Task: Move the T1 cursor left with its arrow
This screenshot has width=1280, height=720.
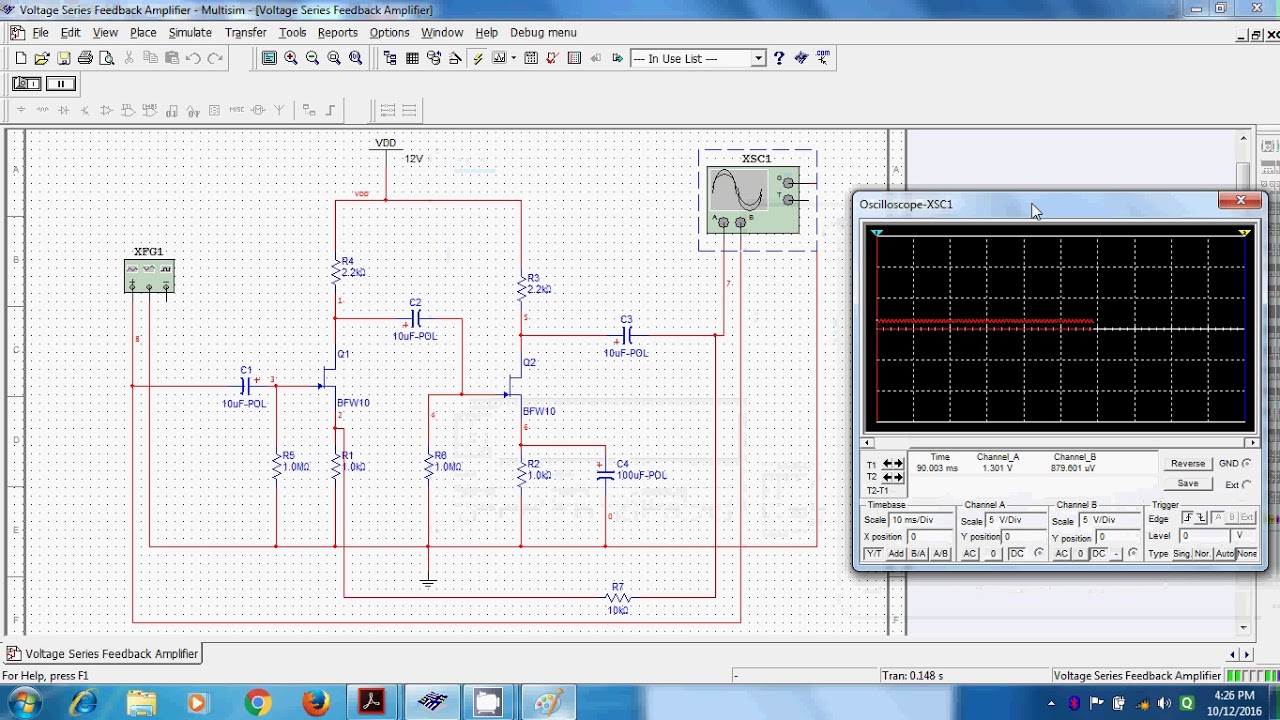Action: tap(887, 464)
